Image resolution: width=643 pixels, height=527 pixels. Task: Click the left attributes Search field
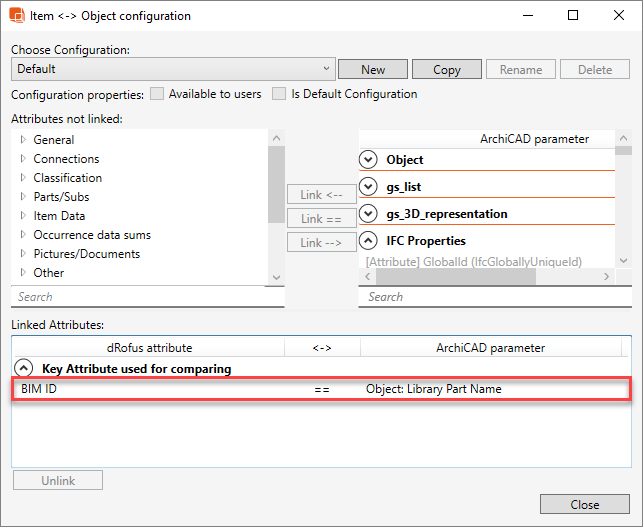pyautogui.click(x=147, y=297)
